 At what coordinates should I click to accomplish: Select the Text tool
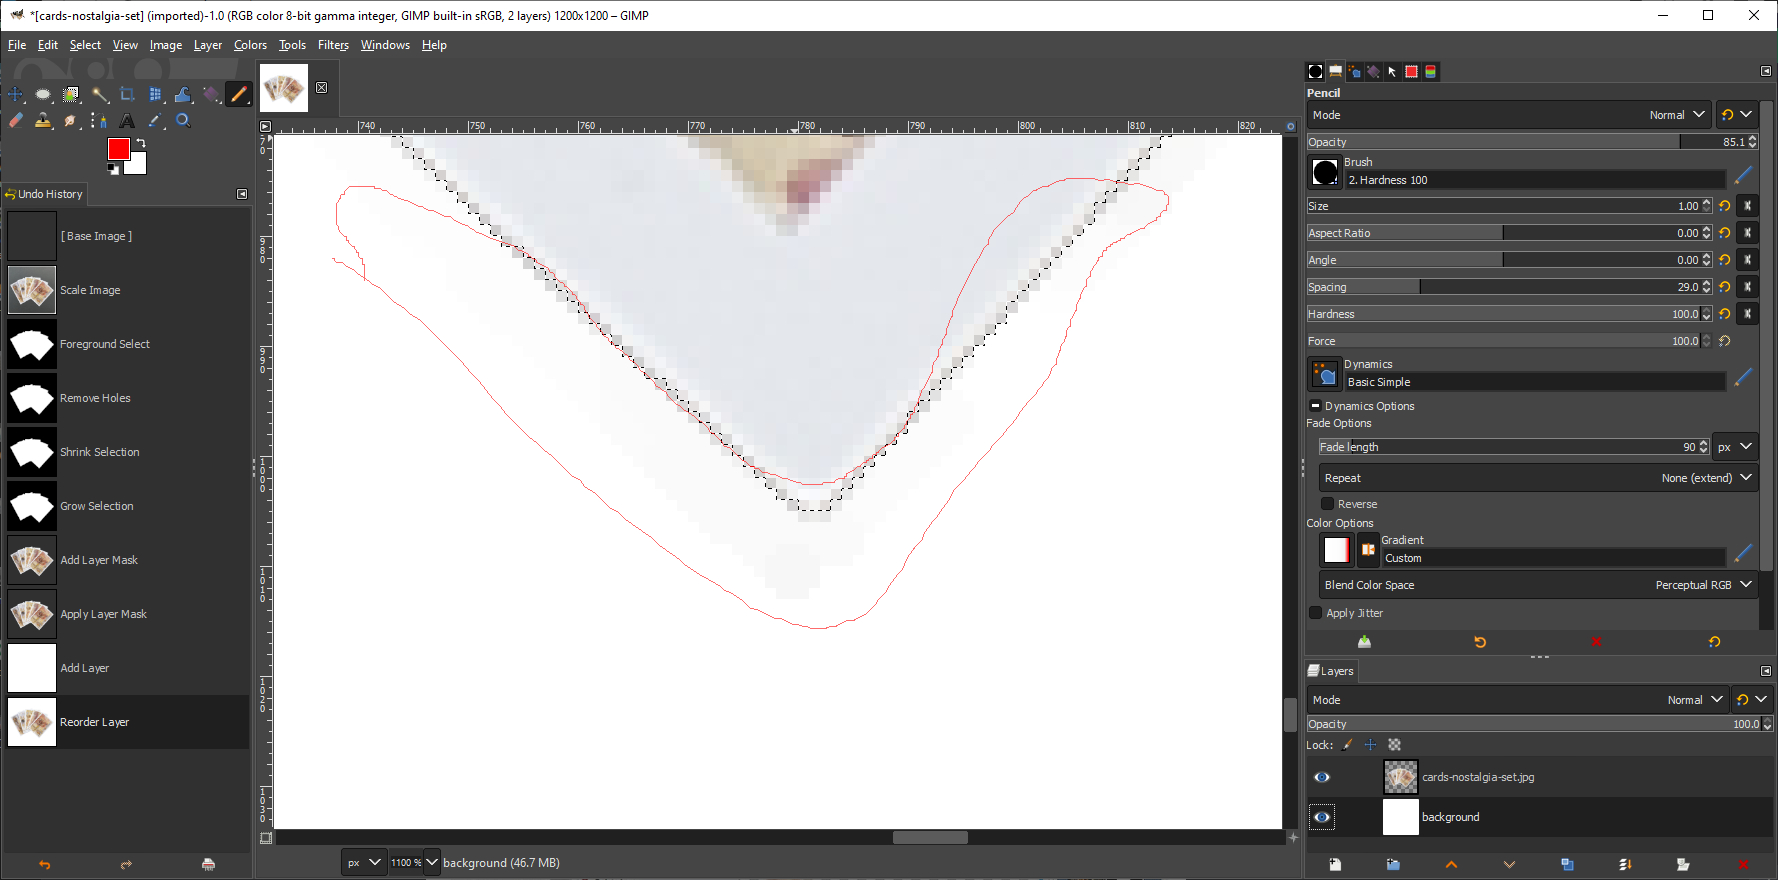coord(127,121)
